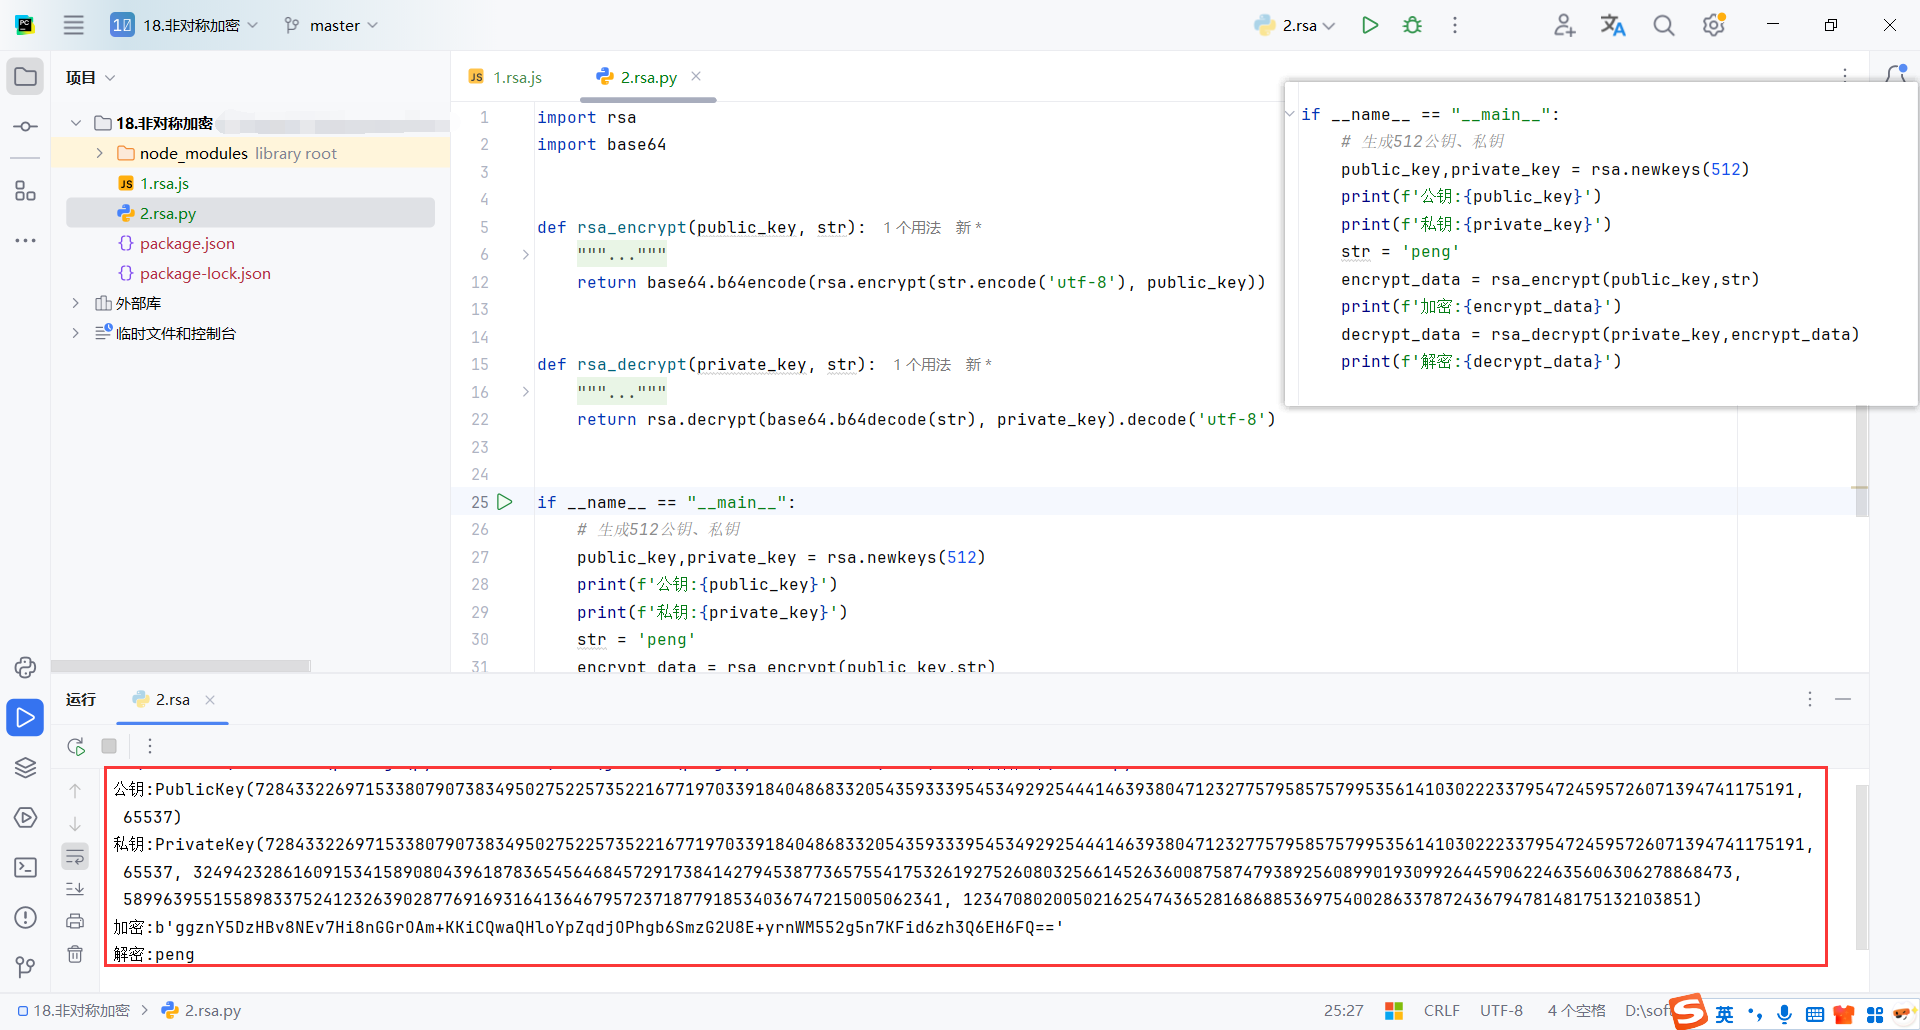Click the translate icon in the top toolbar
Viewport: 1920px width, 1030px height.
coord(1613,25)
